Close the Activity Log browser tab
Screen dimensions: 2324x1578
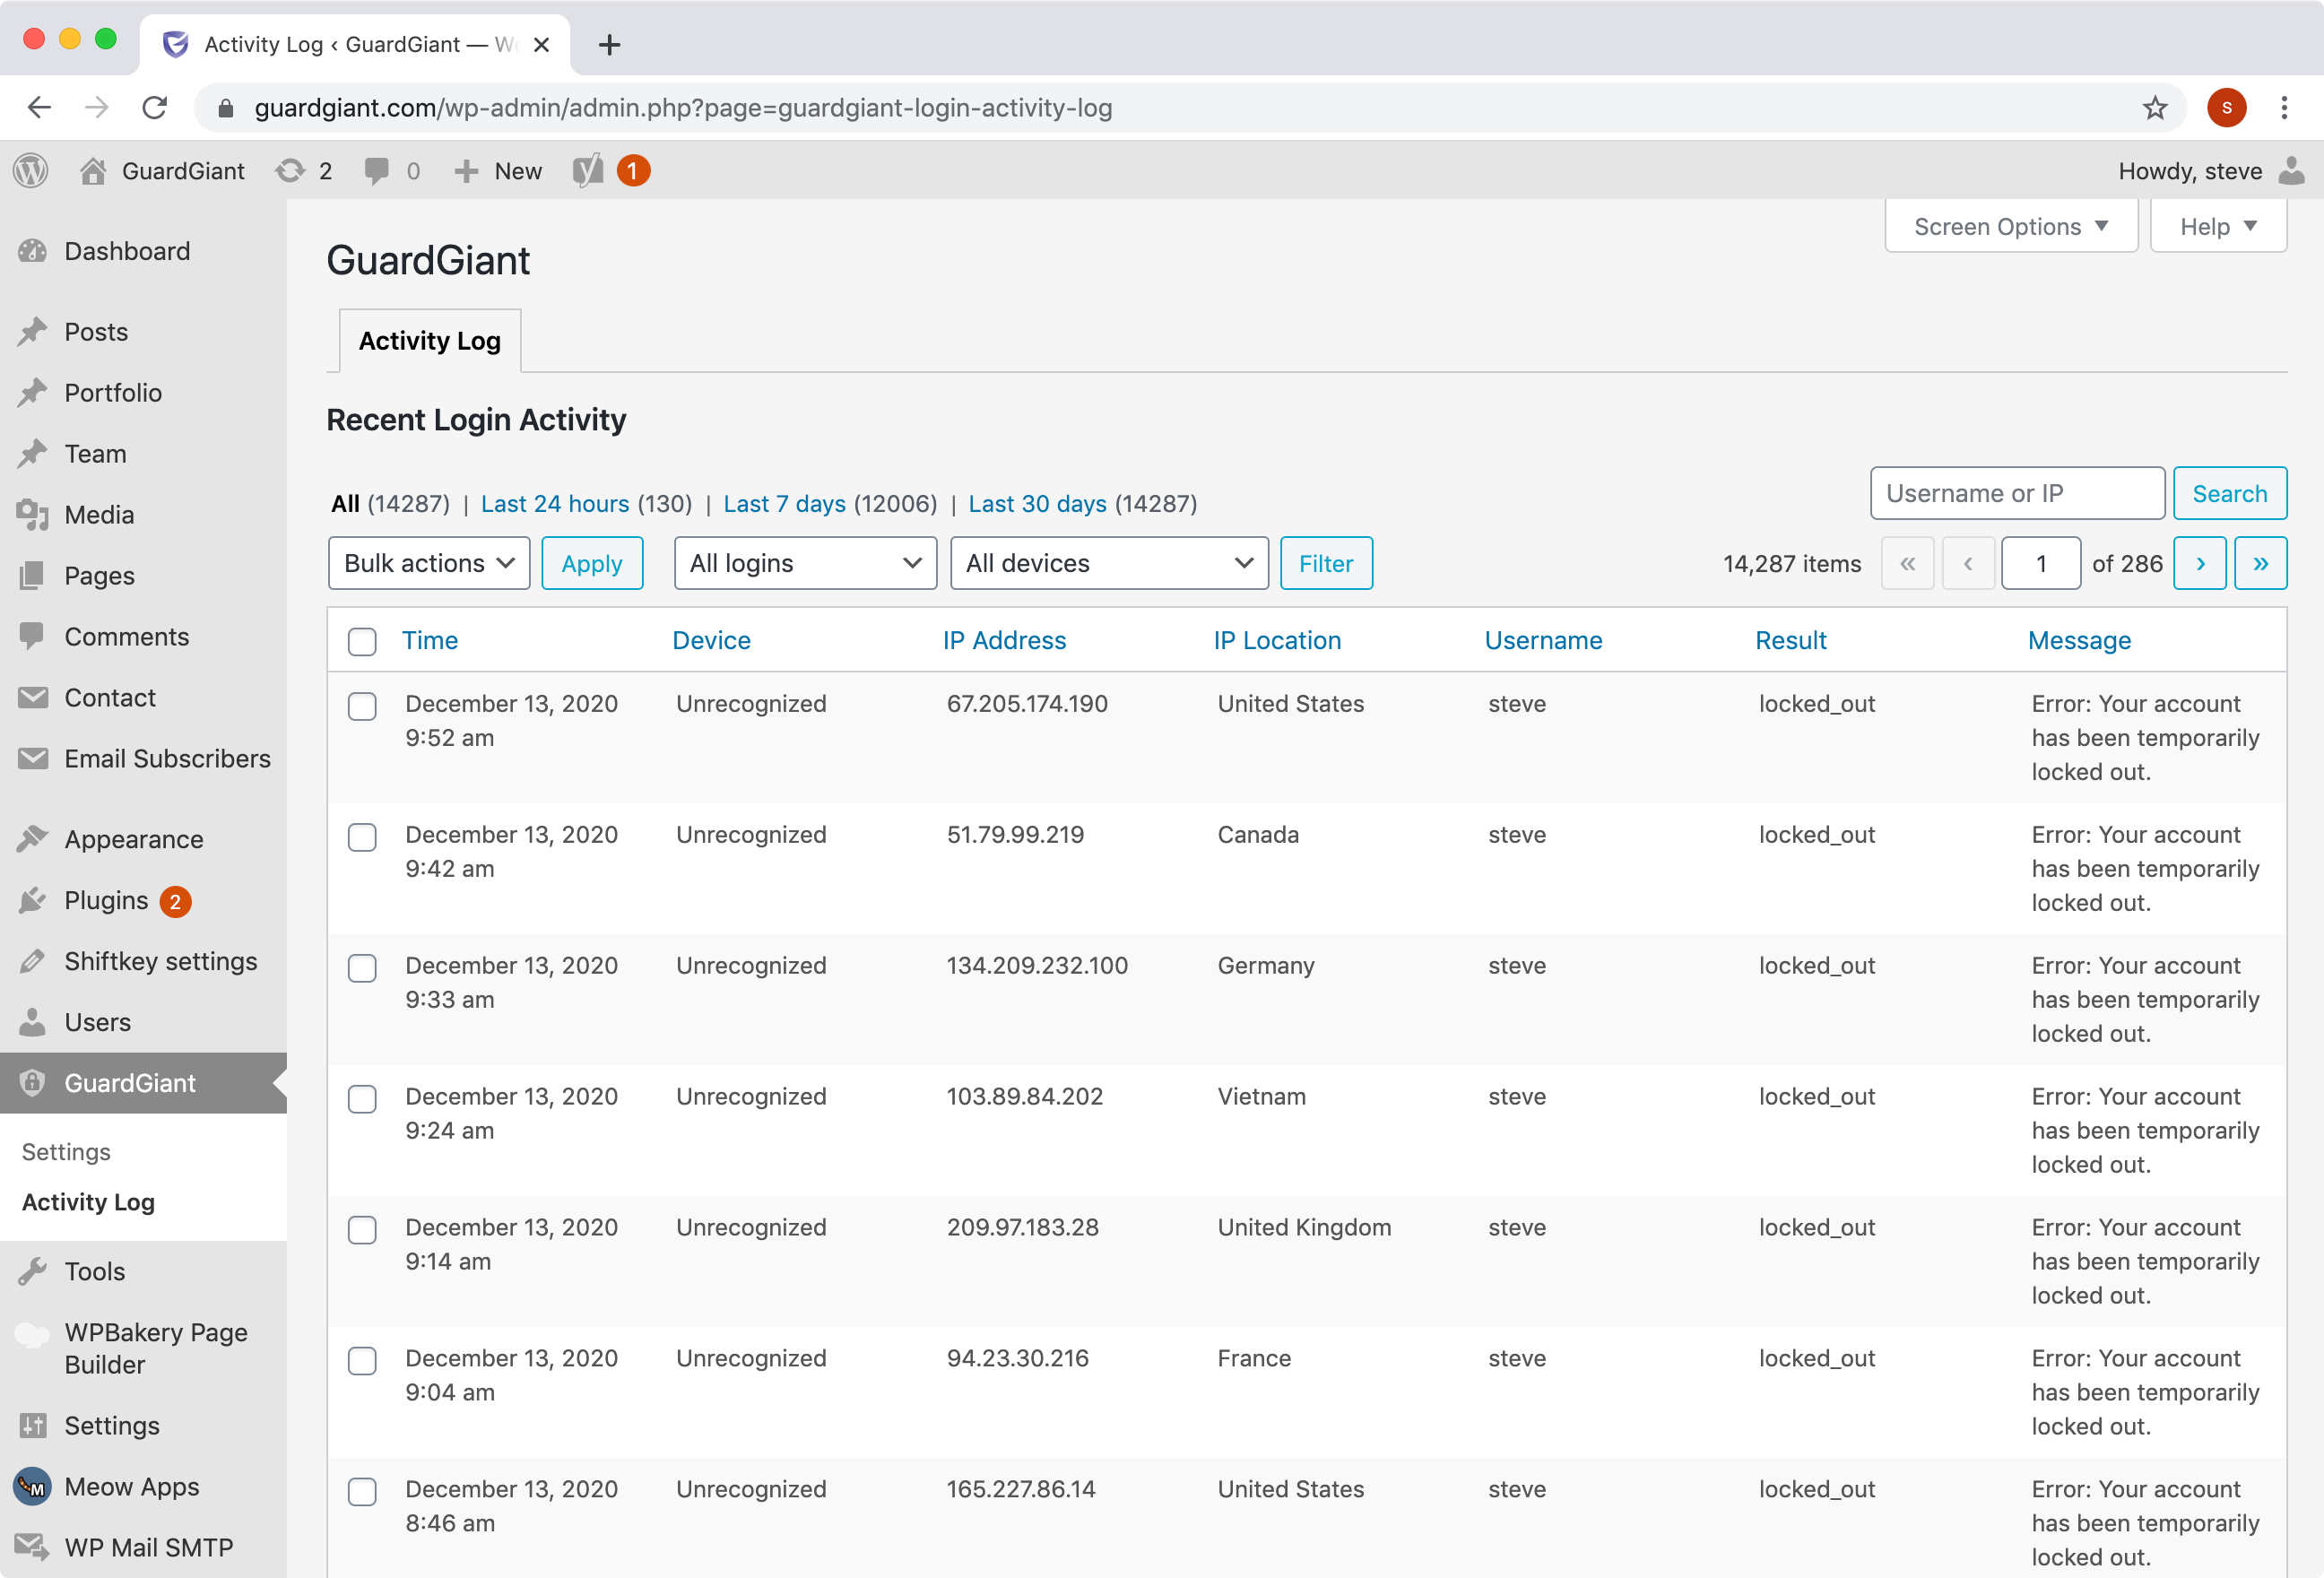pos(541,45)
